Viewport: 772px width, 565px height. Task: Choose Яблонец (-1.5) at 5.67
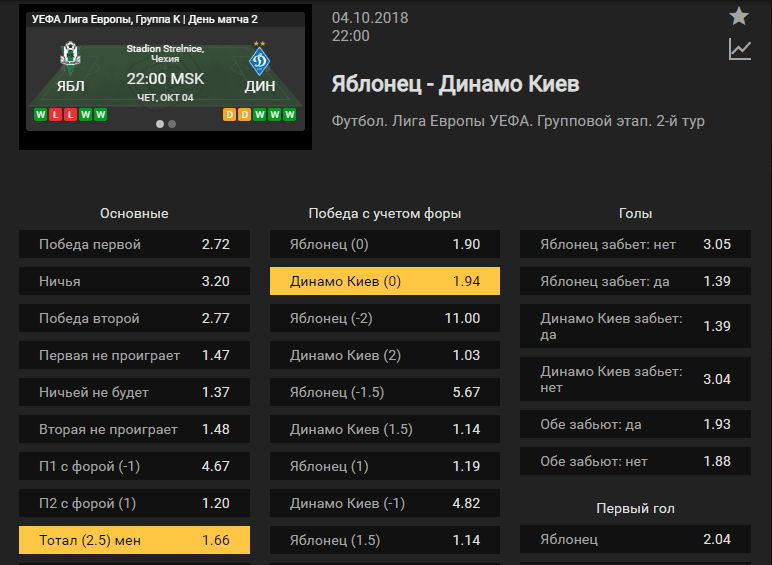(385, 392)
